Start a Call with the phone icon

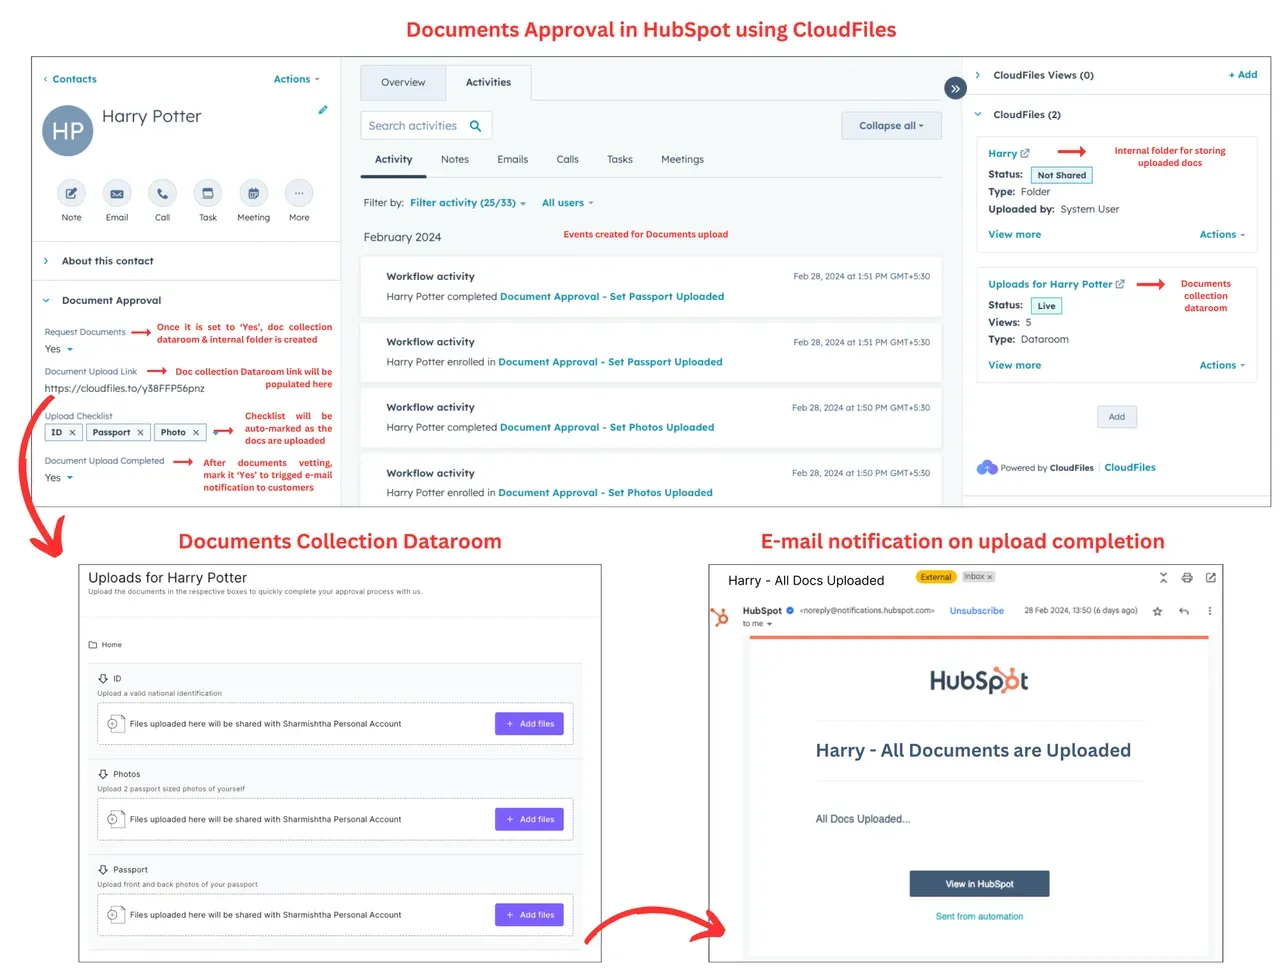click(162, 193)
